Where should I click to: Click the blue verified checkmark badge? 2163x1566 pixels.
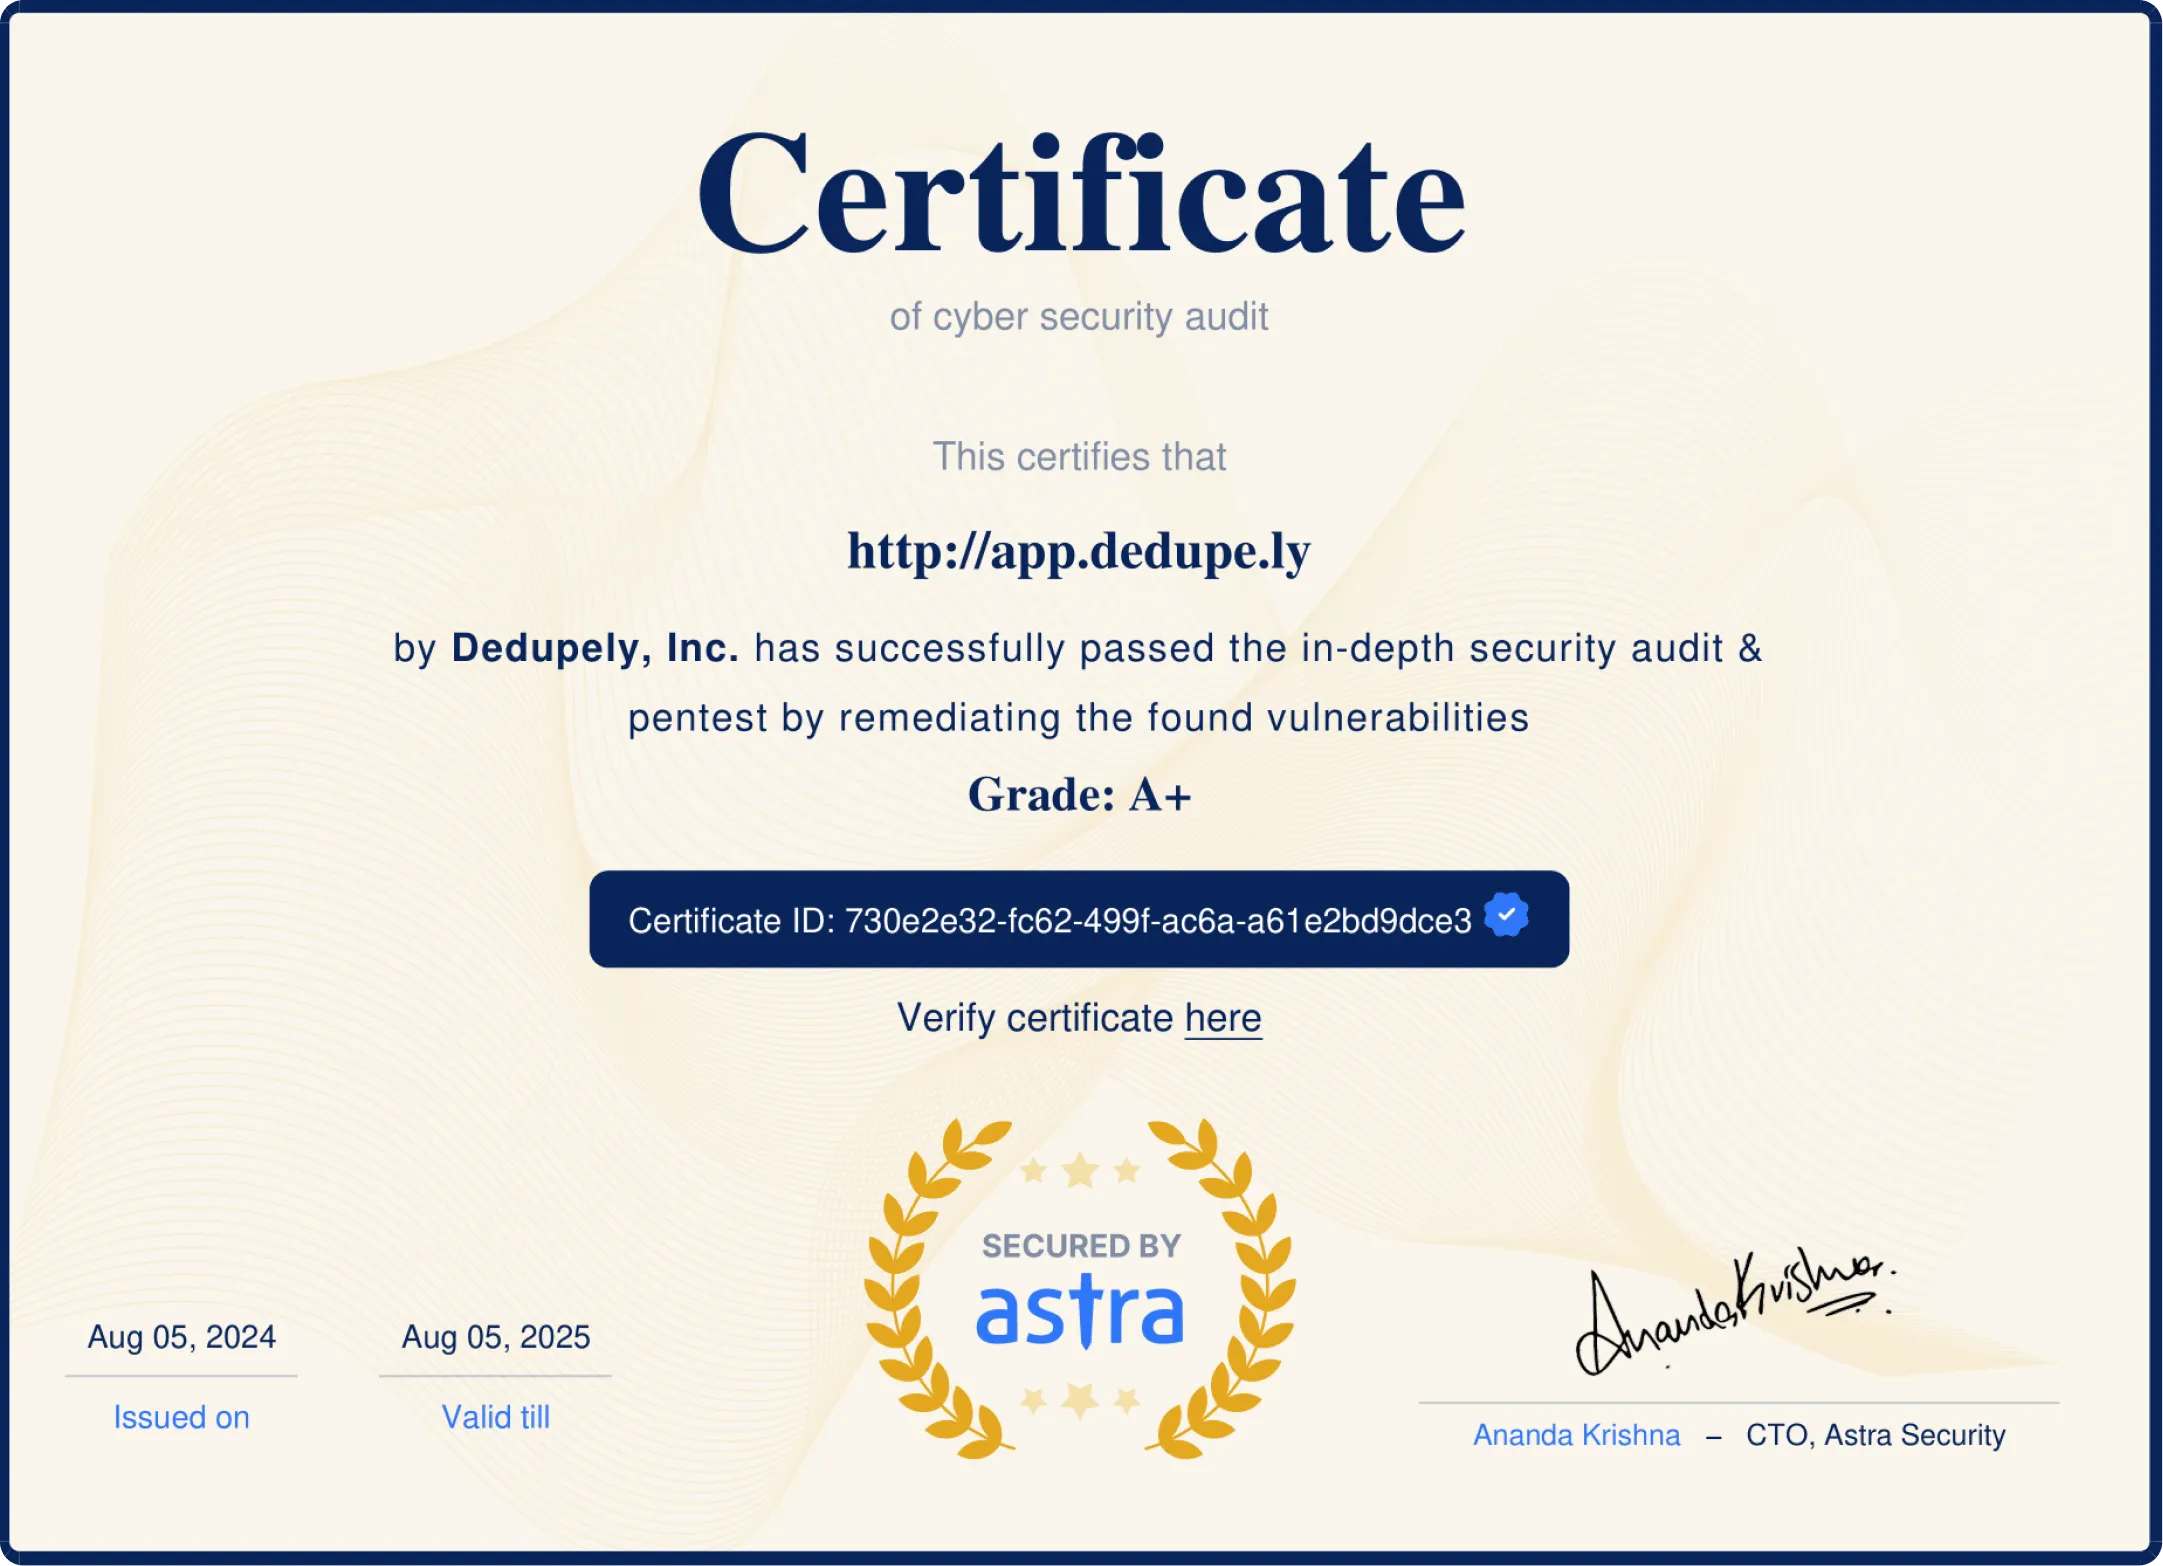point(1505,915)
